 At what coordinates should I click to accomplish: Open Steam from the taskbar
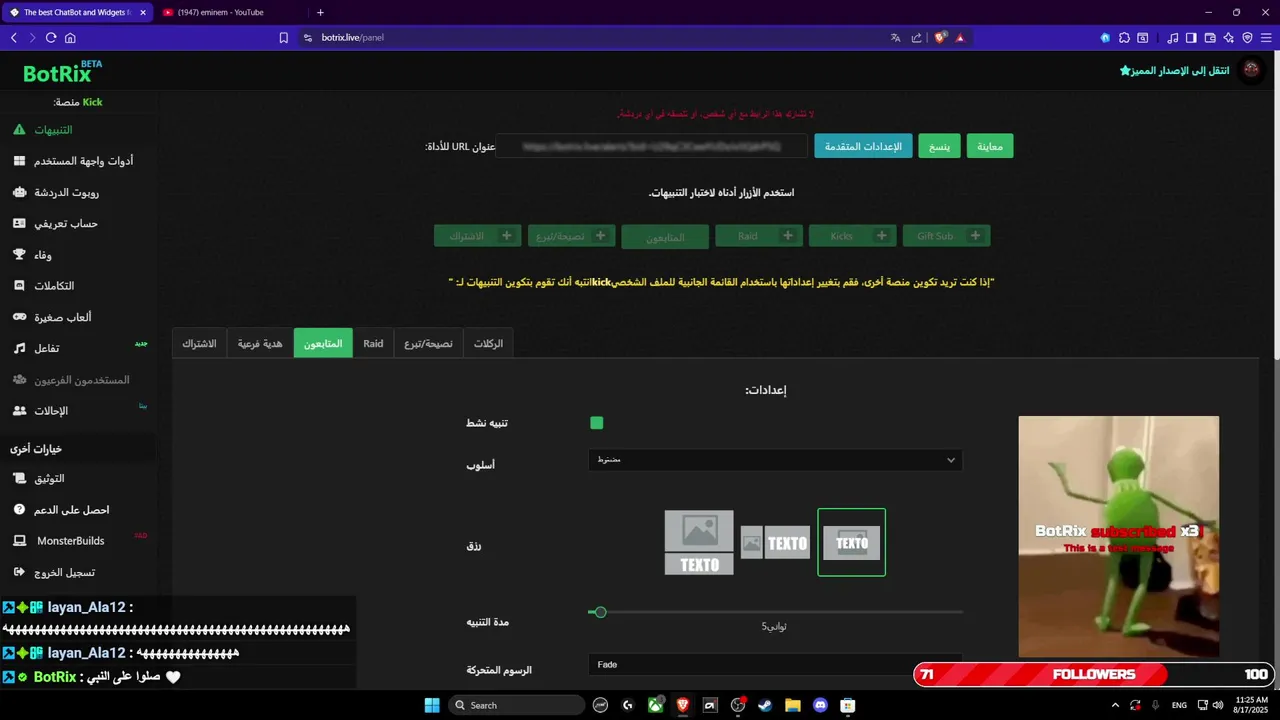click(765, 705)
